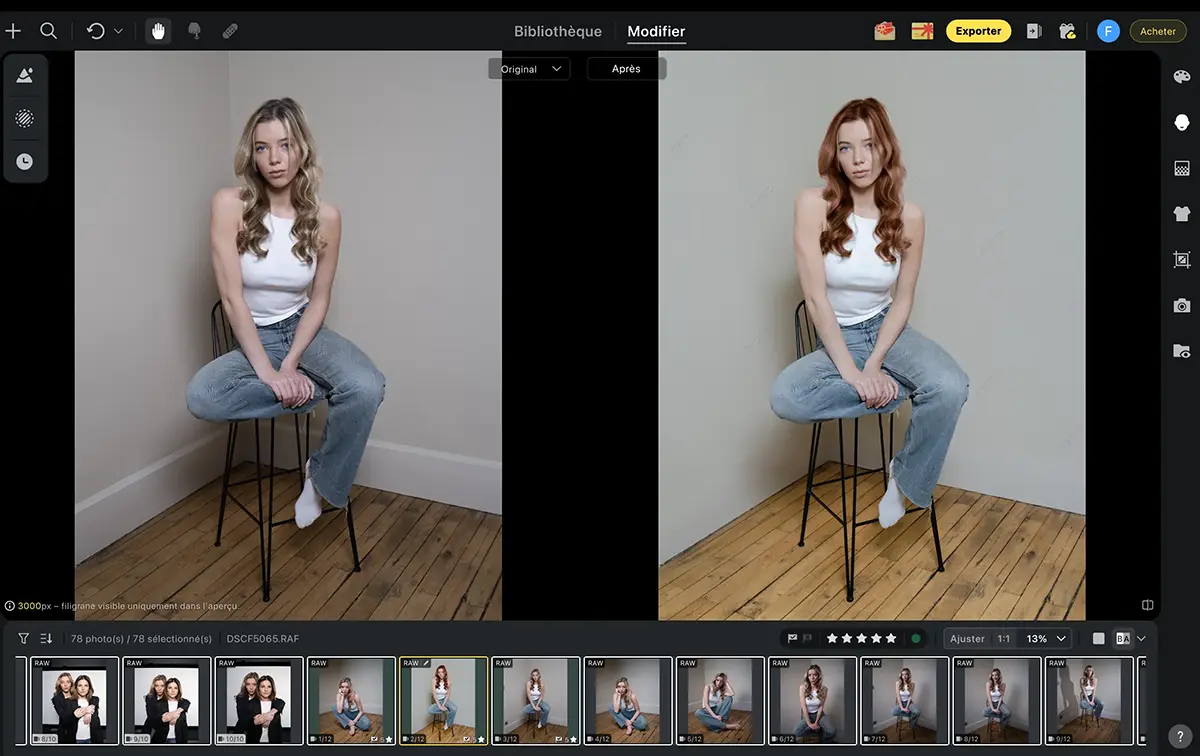Image resolution: width=1200 pixels, height=756 pixels.
Task: Open the face retouch panel icon
Action: (1182, 122)
